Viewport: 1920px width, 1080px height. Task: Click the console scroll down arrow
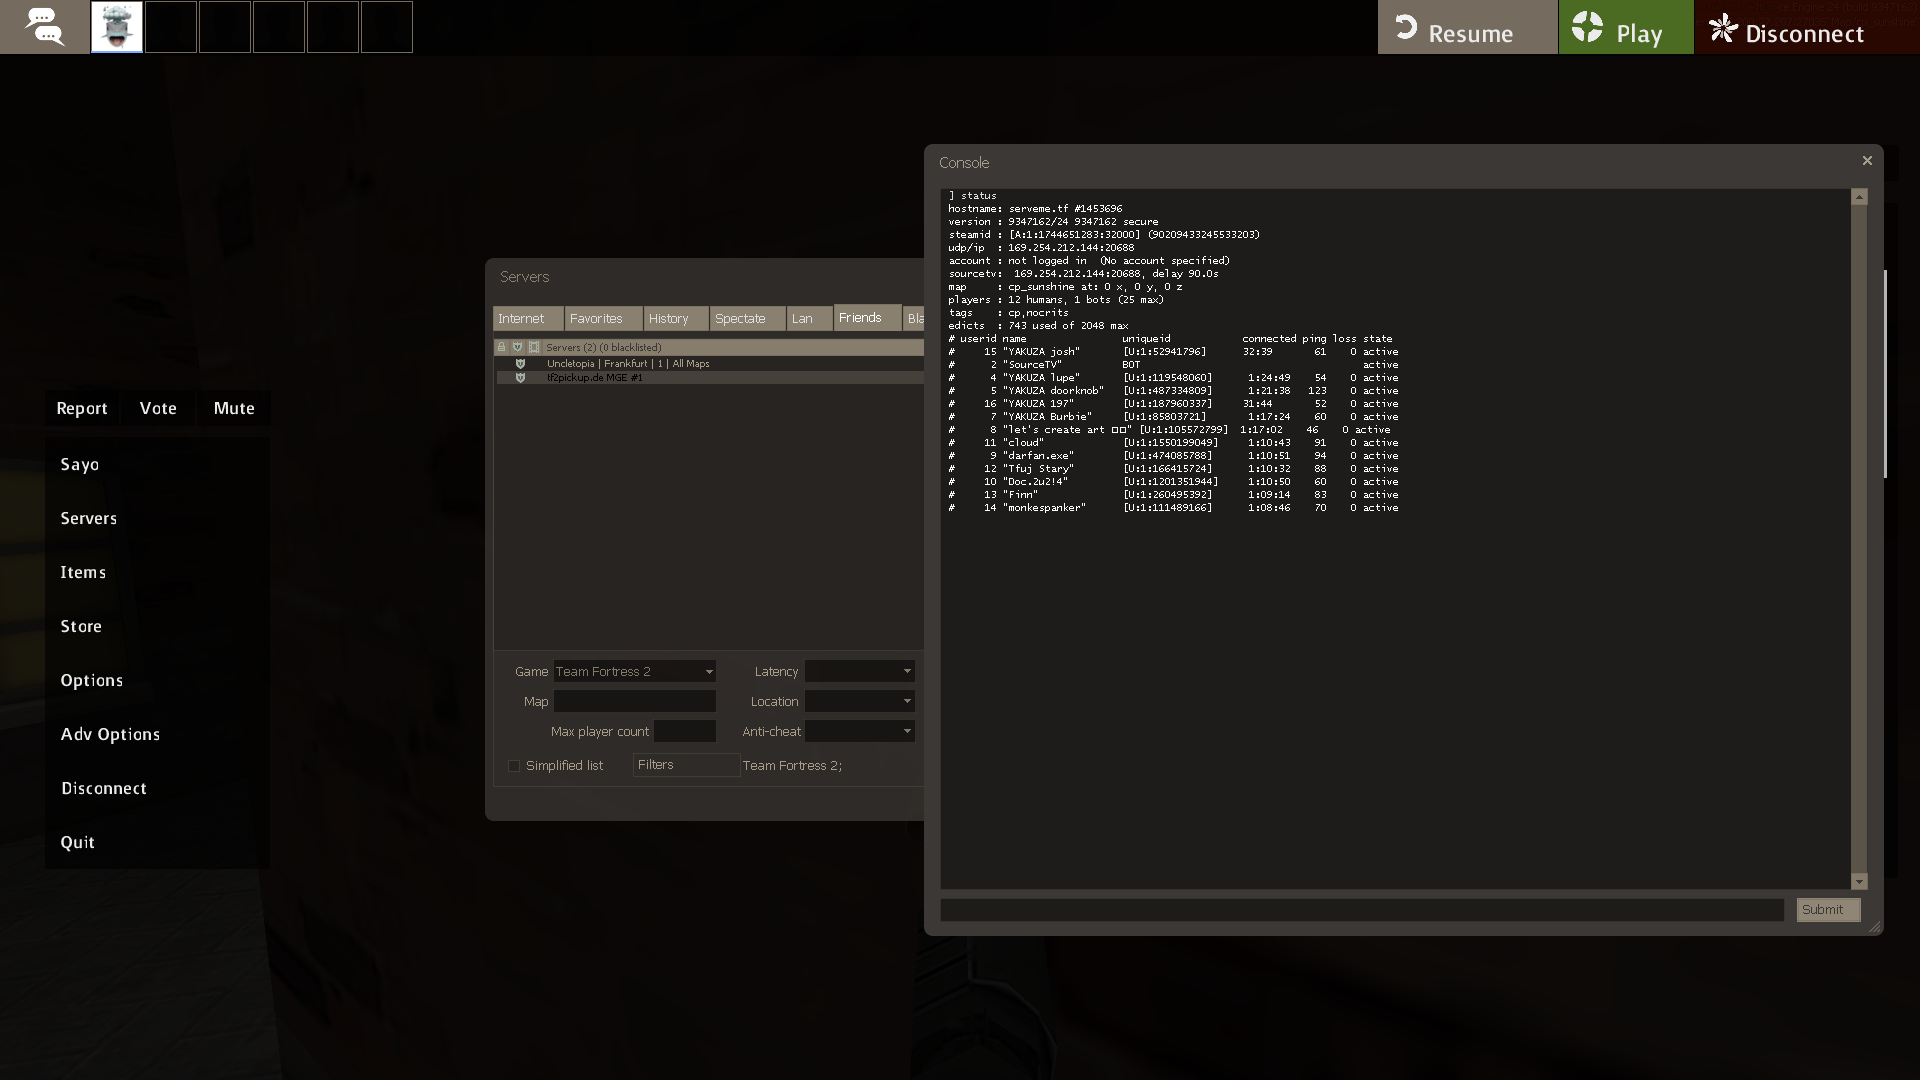click(1859, 881)
